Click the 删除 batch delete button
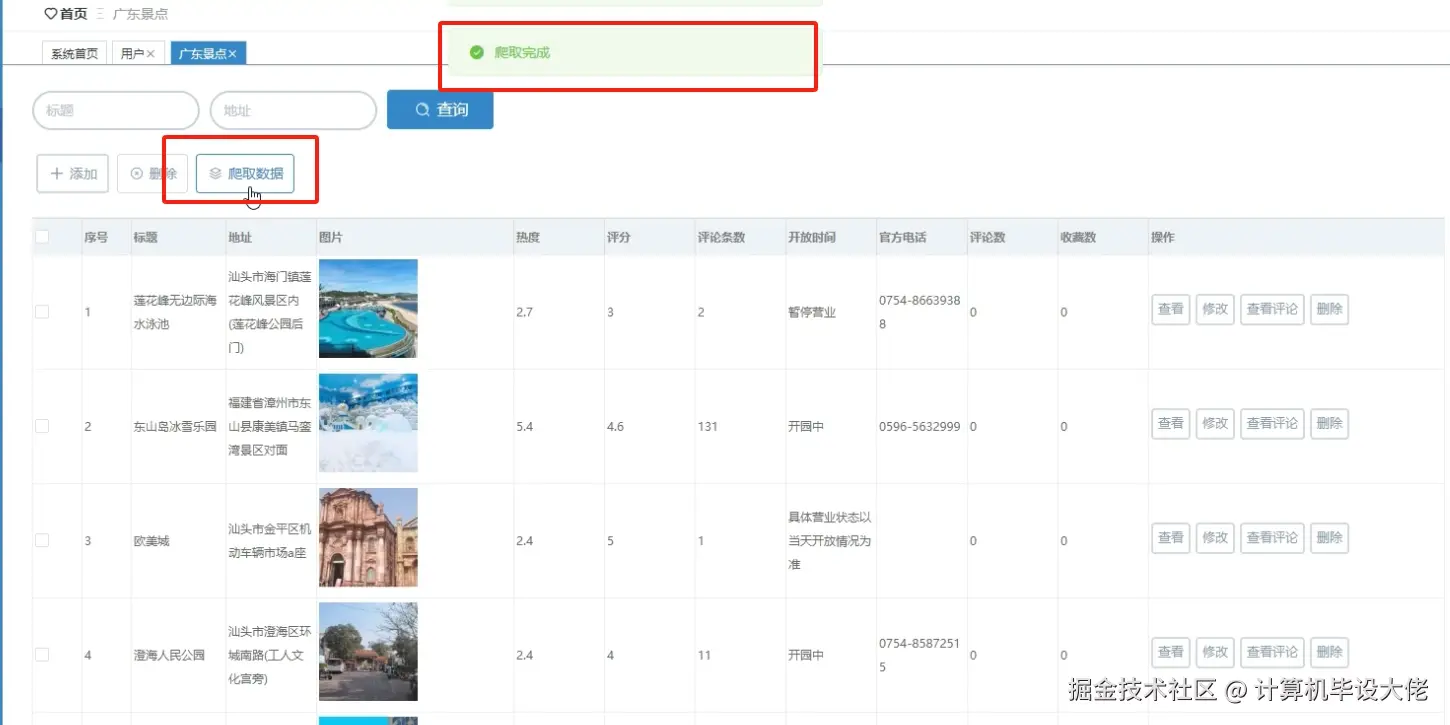Image resolution: width=1450 pixels, height=725 pixels. pyautogui.click(x=153, y=173)
